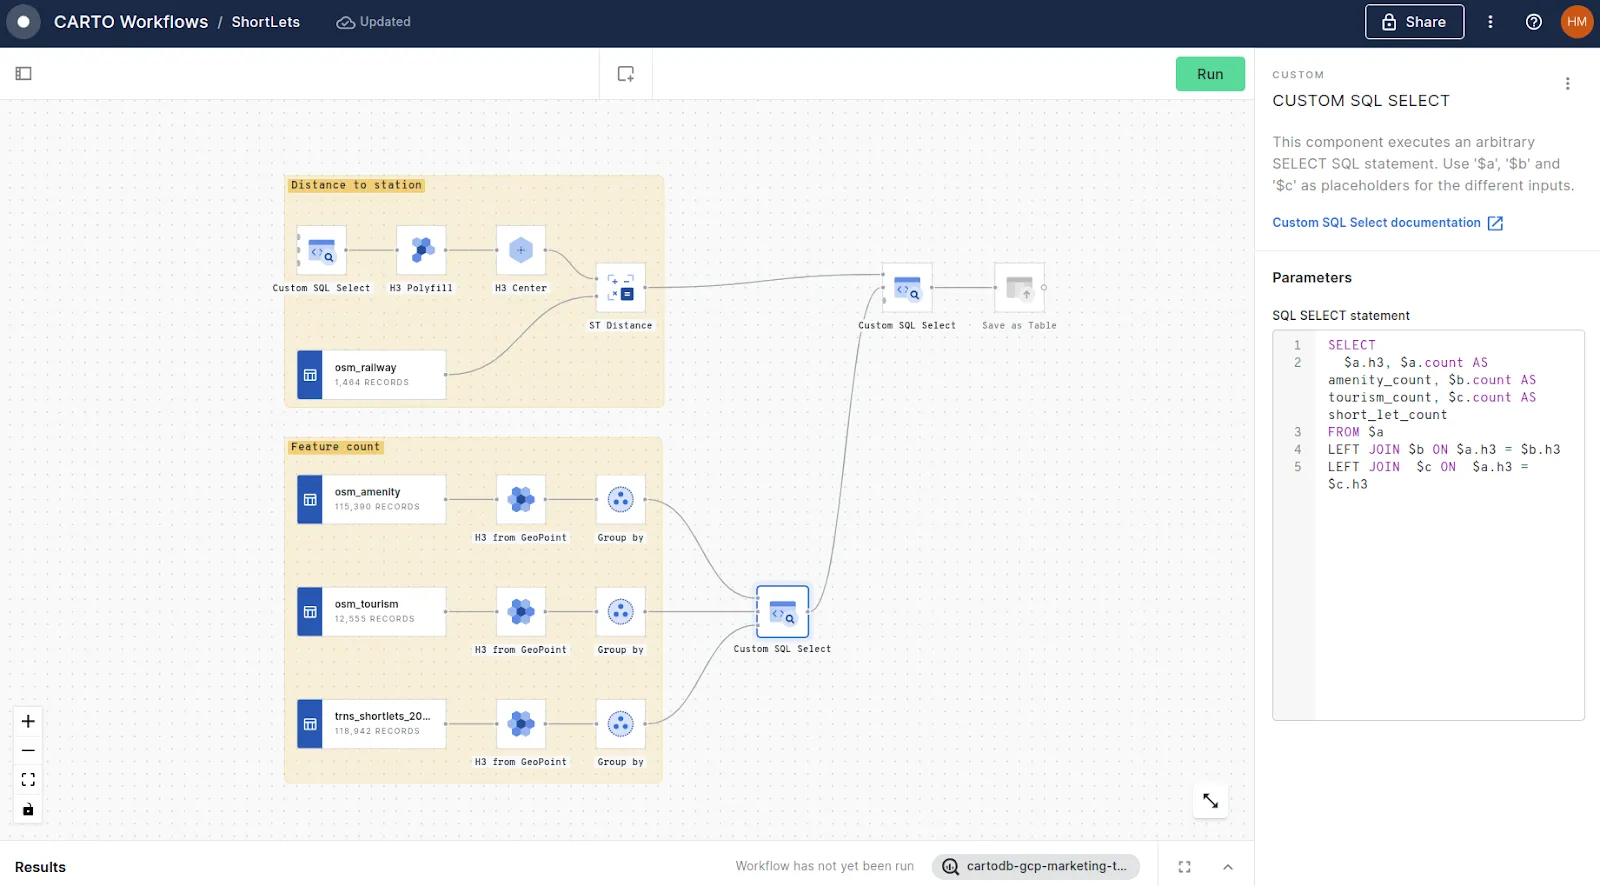
Task: Toggle results panel fullscreen
Action: [1185, 867]
